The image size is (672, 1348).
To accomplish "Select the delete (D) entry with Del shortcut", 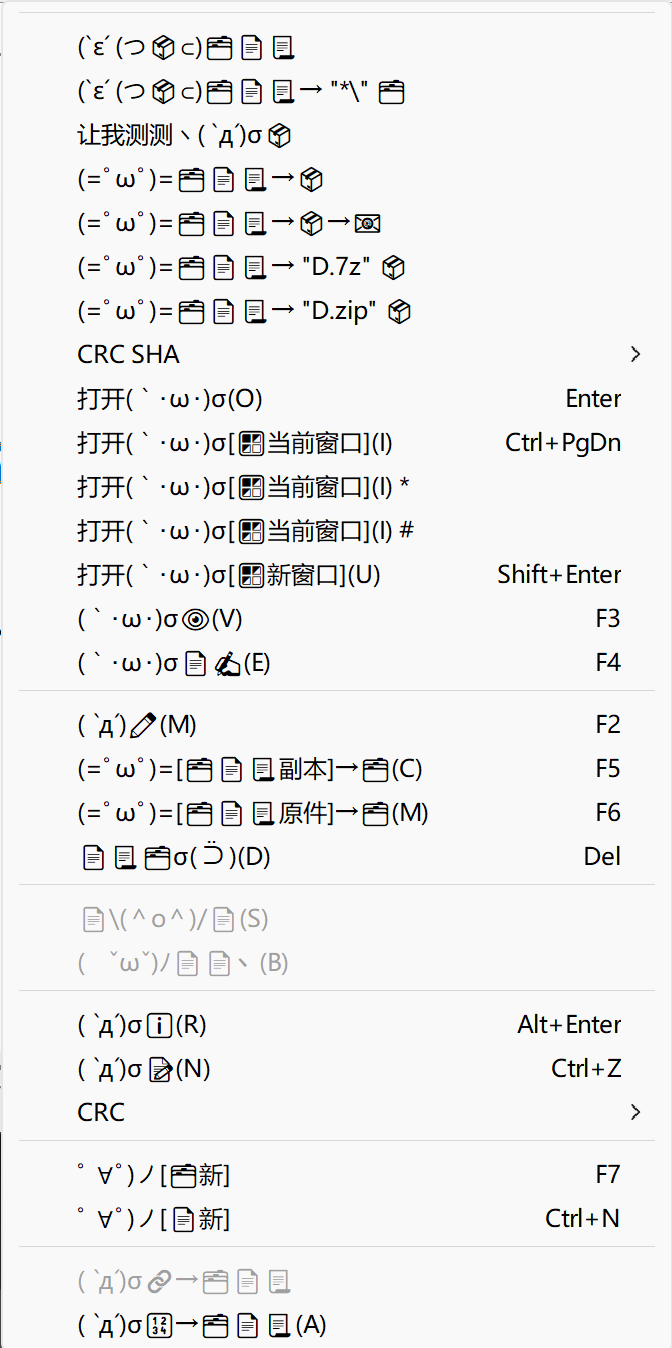I will pyautogui.click(x=175, y=857).
